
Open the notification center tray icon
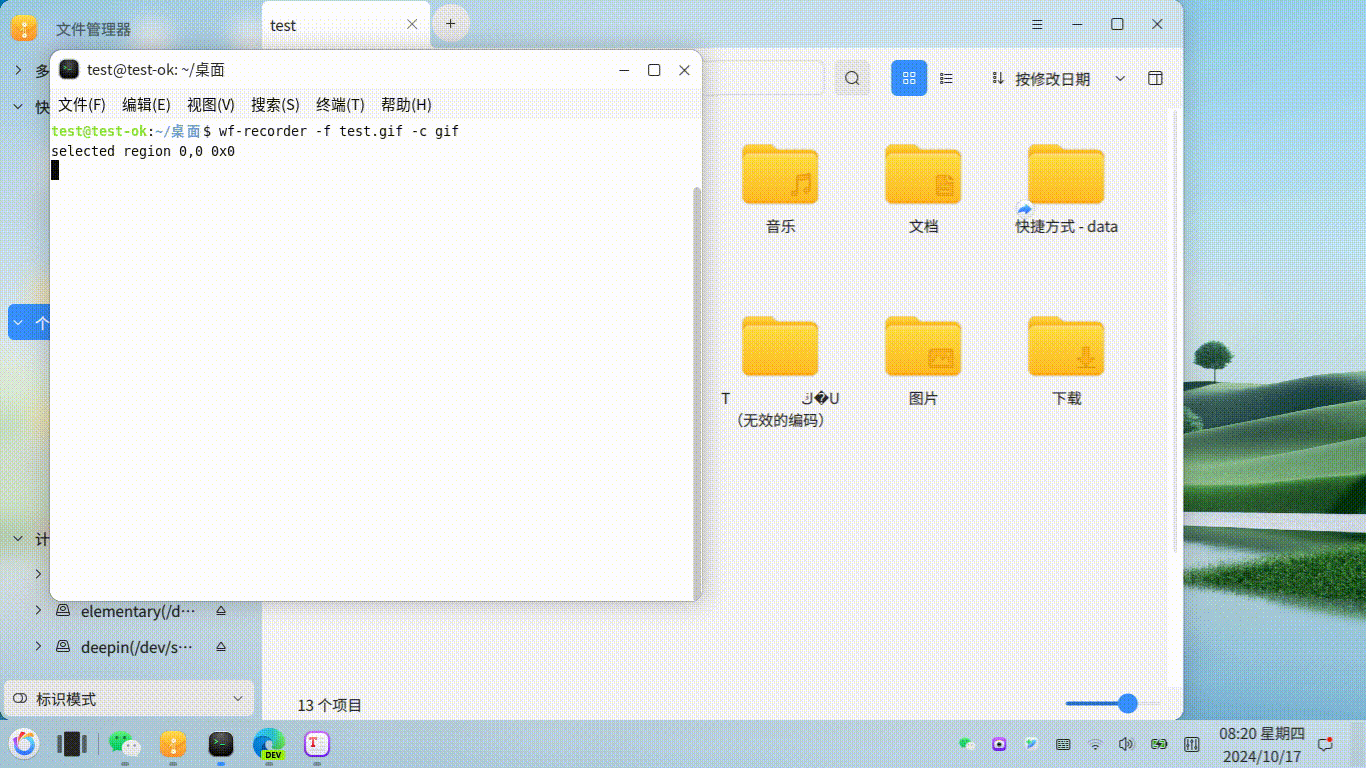[x=1326, y=744]
